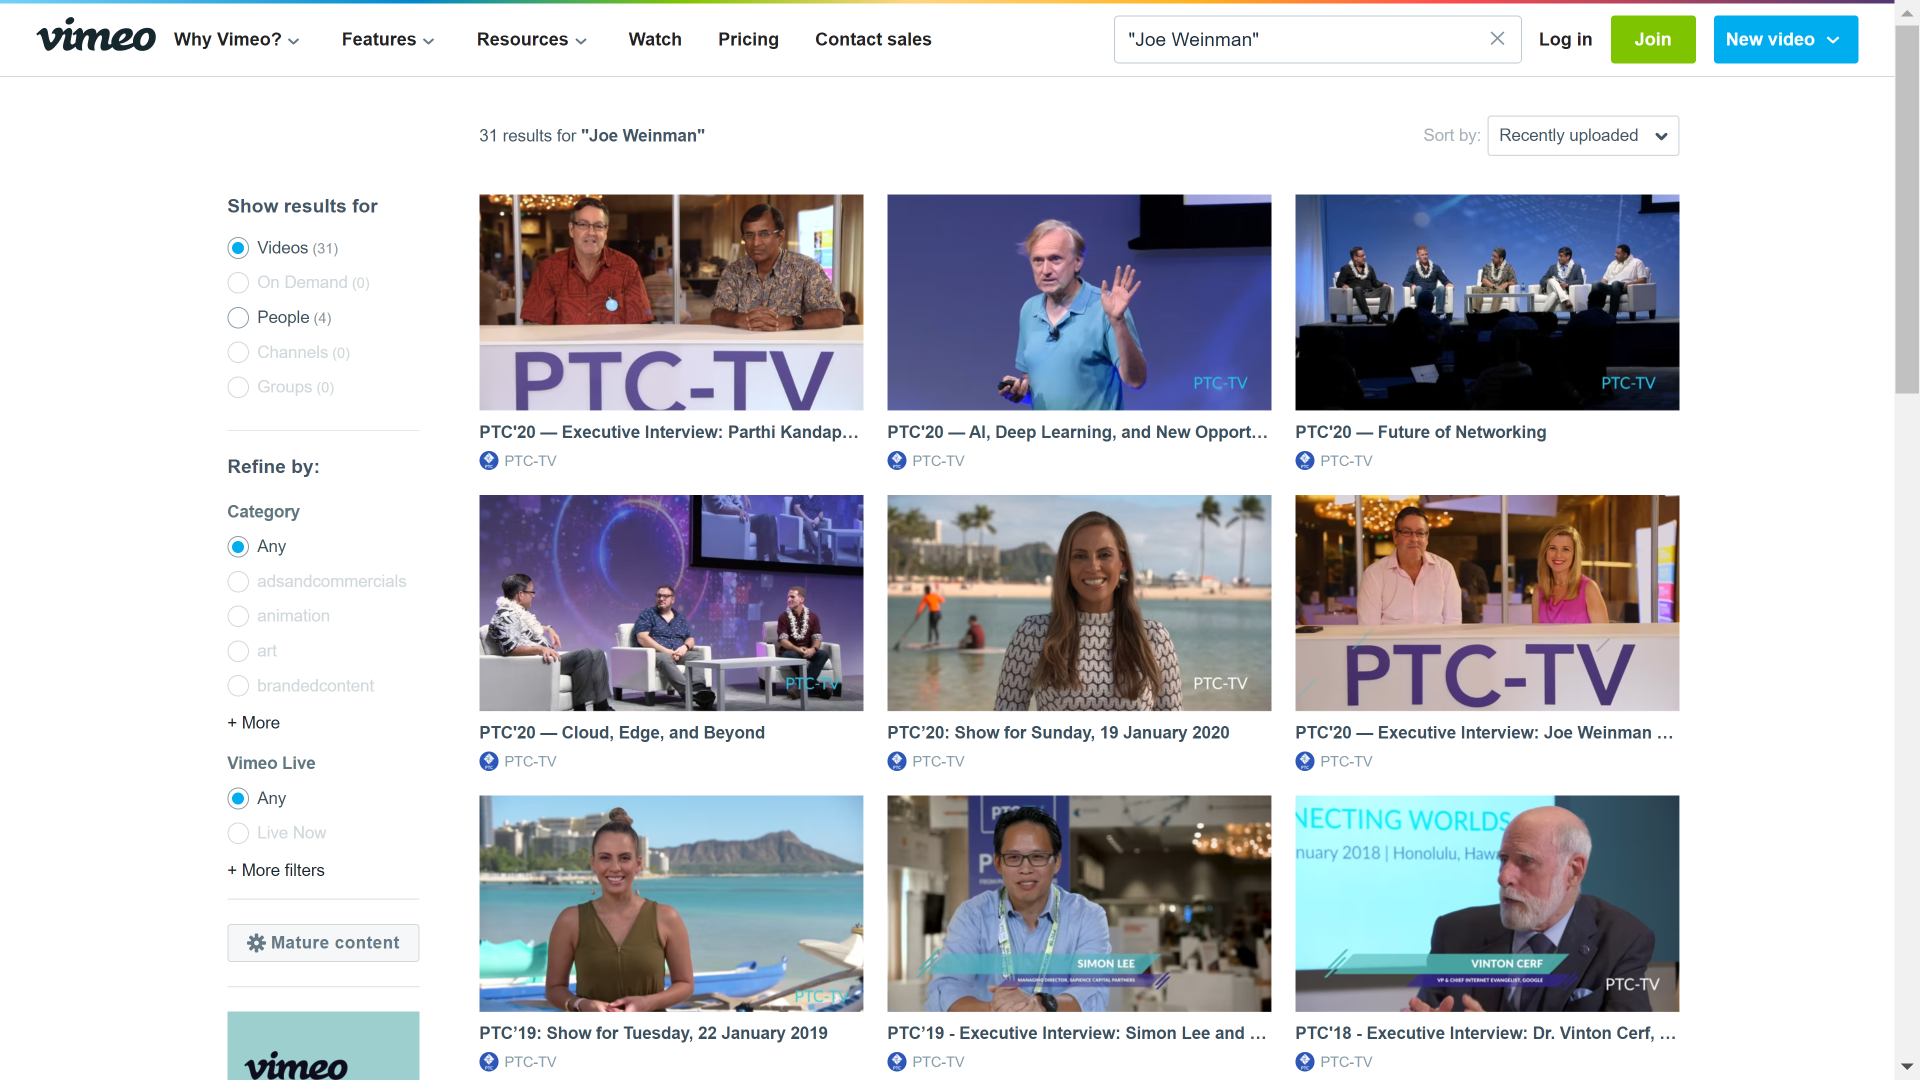Select the Groups (0) radio option
This screenshot has height=1080, width=1920.
238,387
